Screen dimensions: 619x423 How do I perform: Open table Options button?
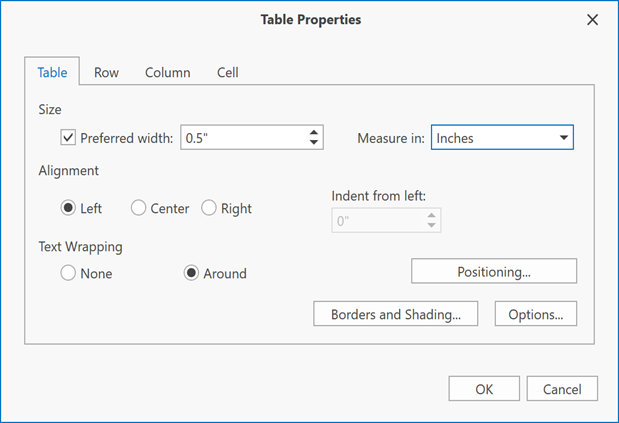(x=536, y=314)
